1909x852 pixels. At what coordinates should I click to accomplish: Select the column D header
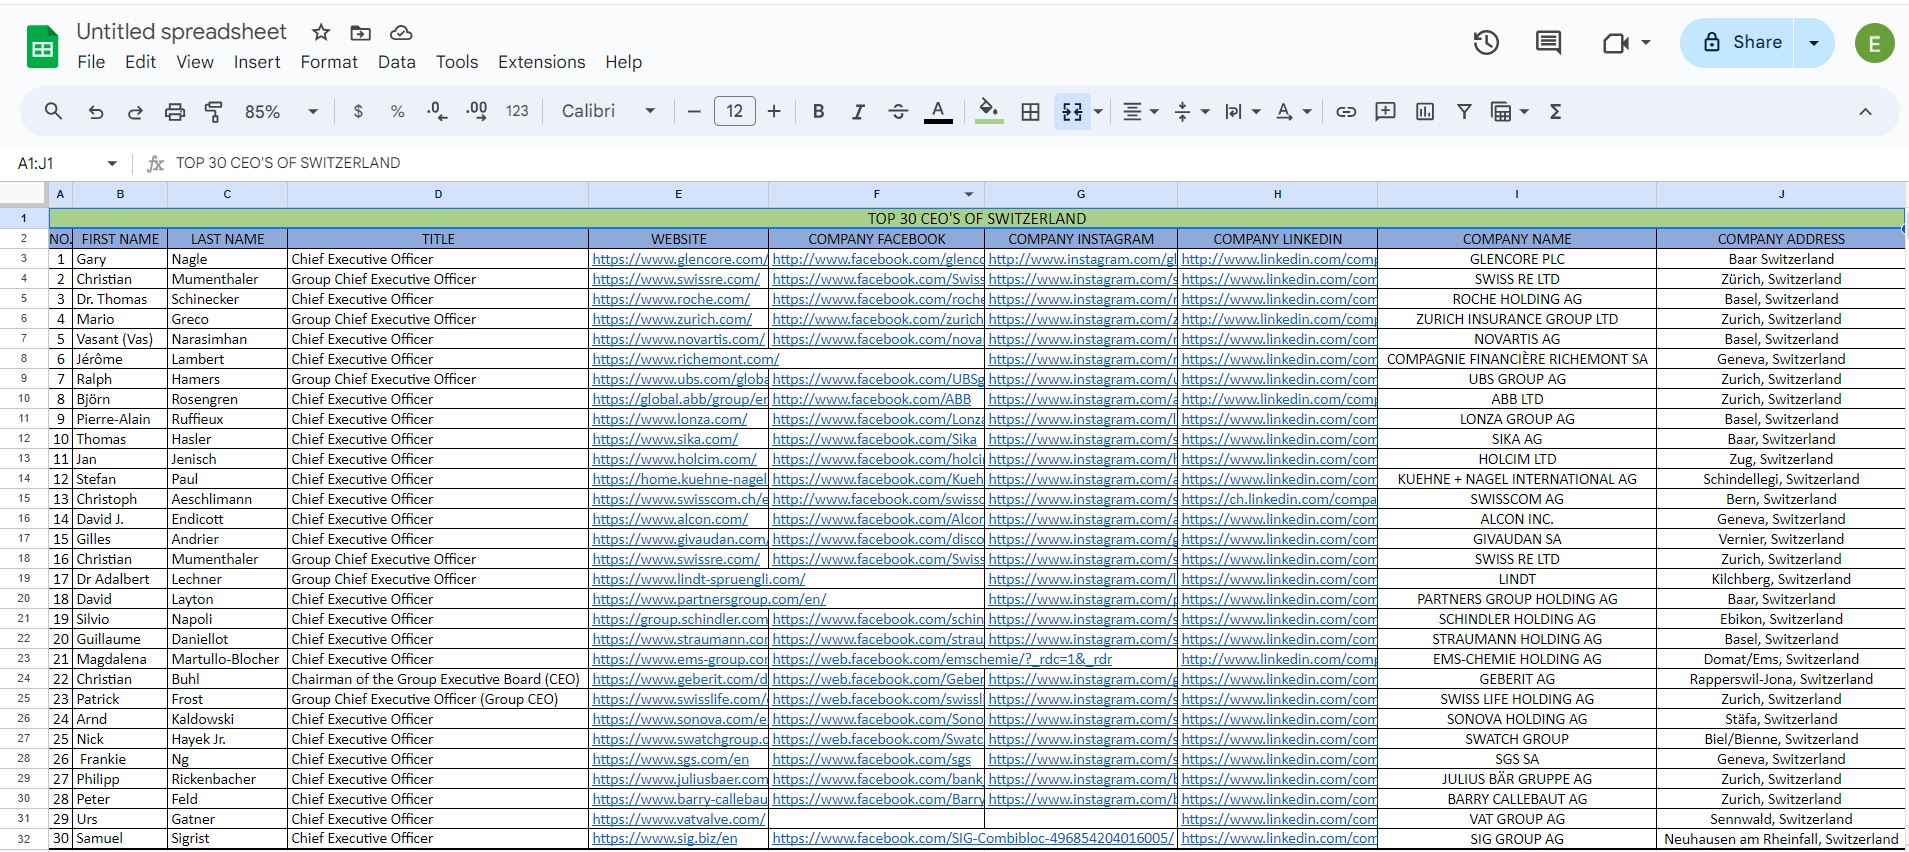tap(438, 194)
